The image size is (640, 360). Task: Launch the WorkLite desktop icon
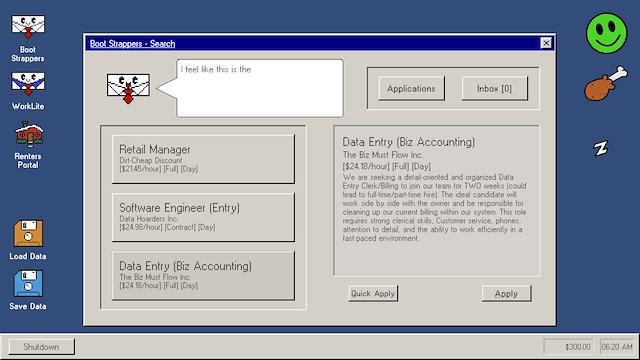pyautogui.click(x=28, y=84)
